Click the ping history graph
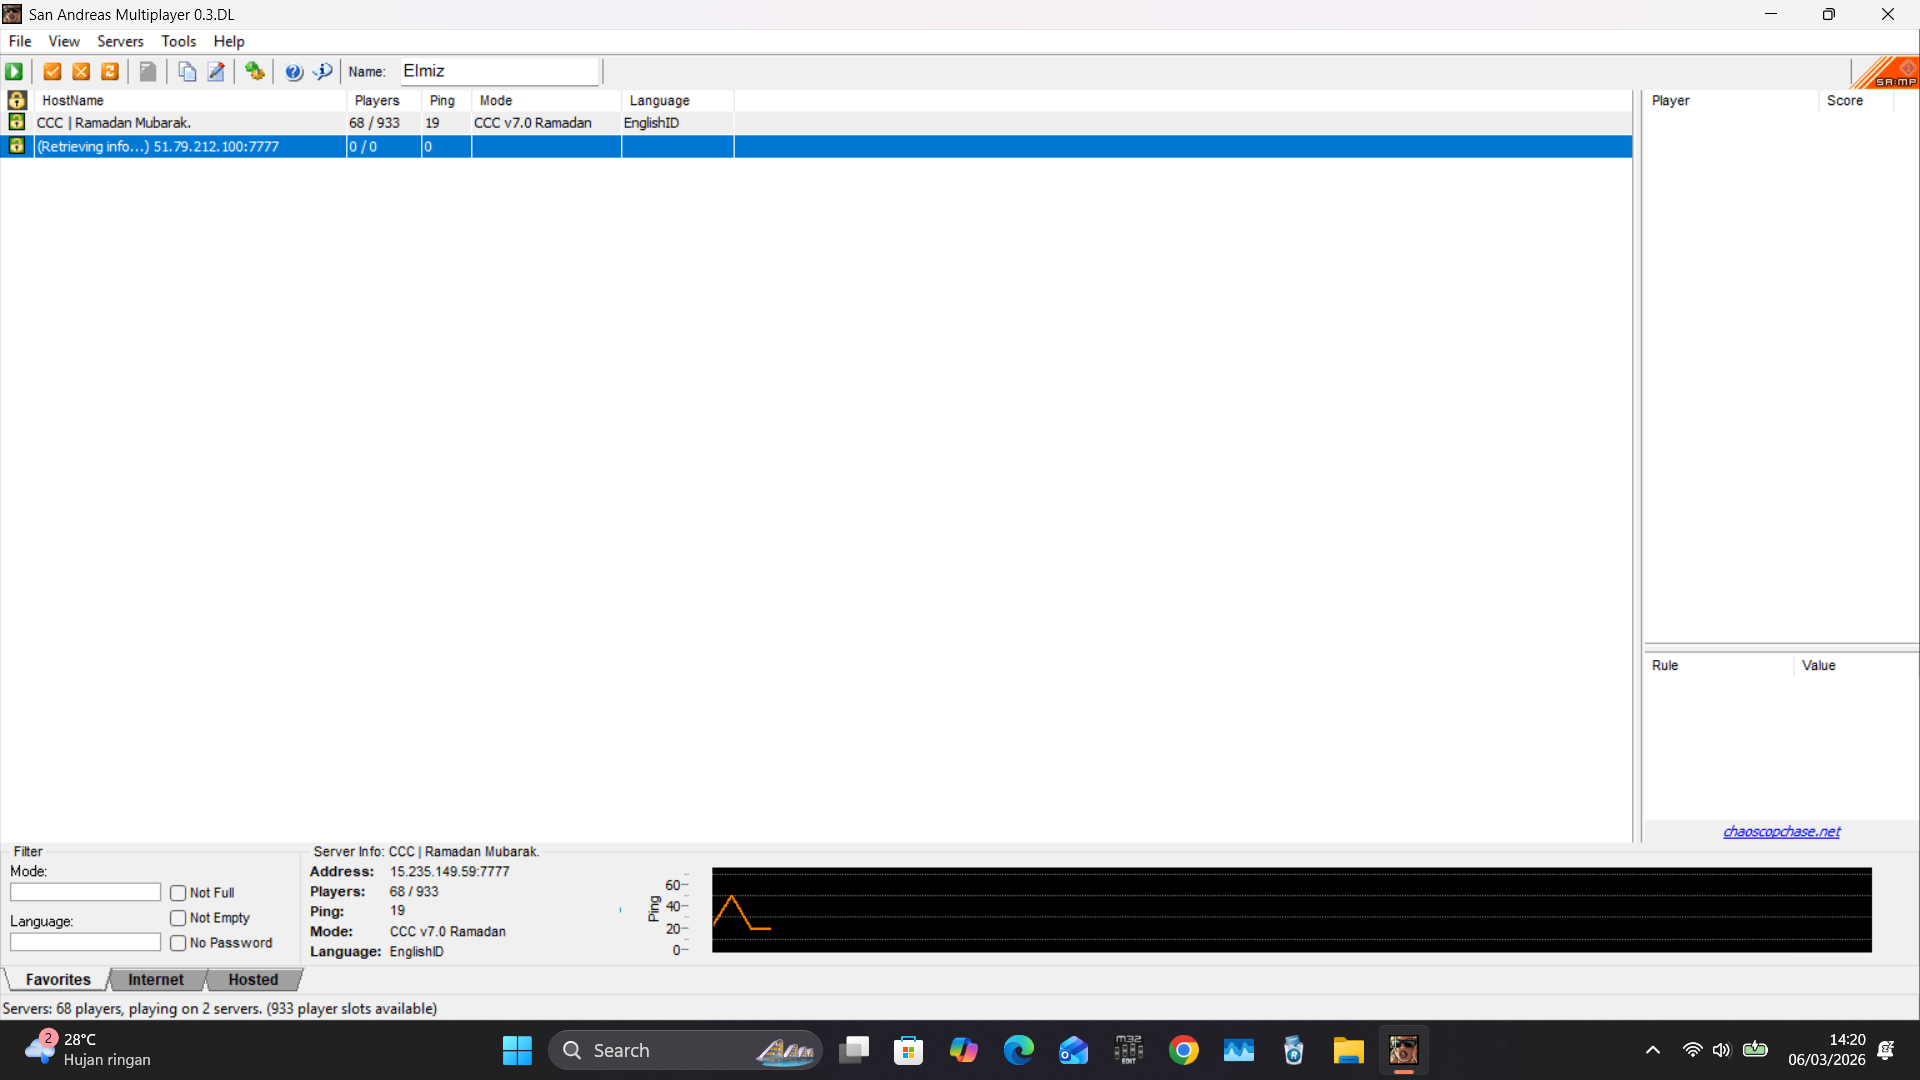1920x1080 pixels. click(1291, 910)
